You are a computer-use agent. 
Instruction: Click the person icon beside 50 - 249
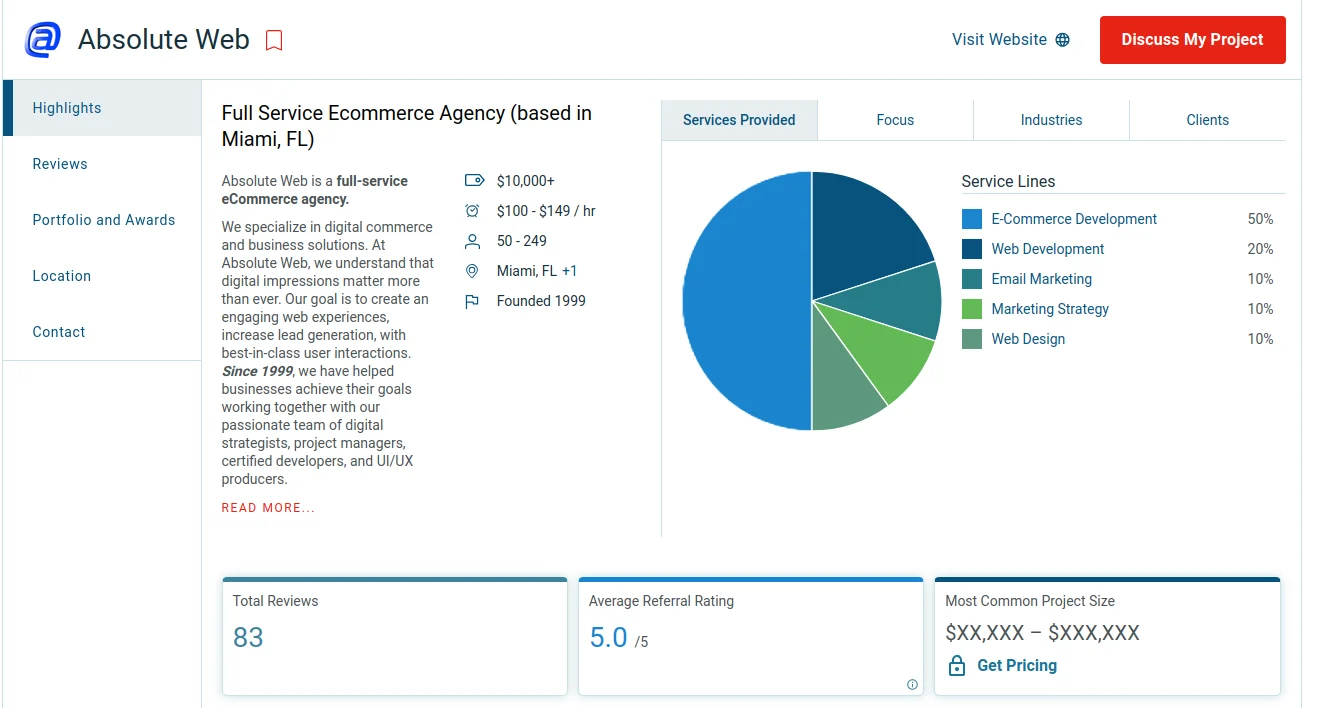point(473,241)
